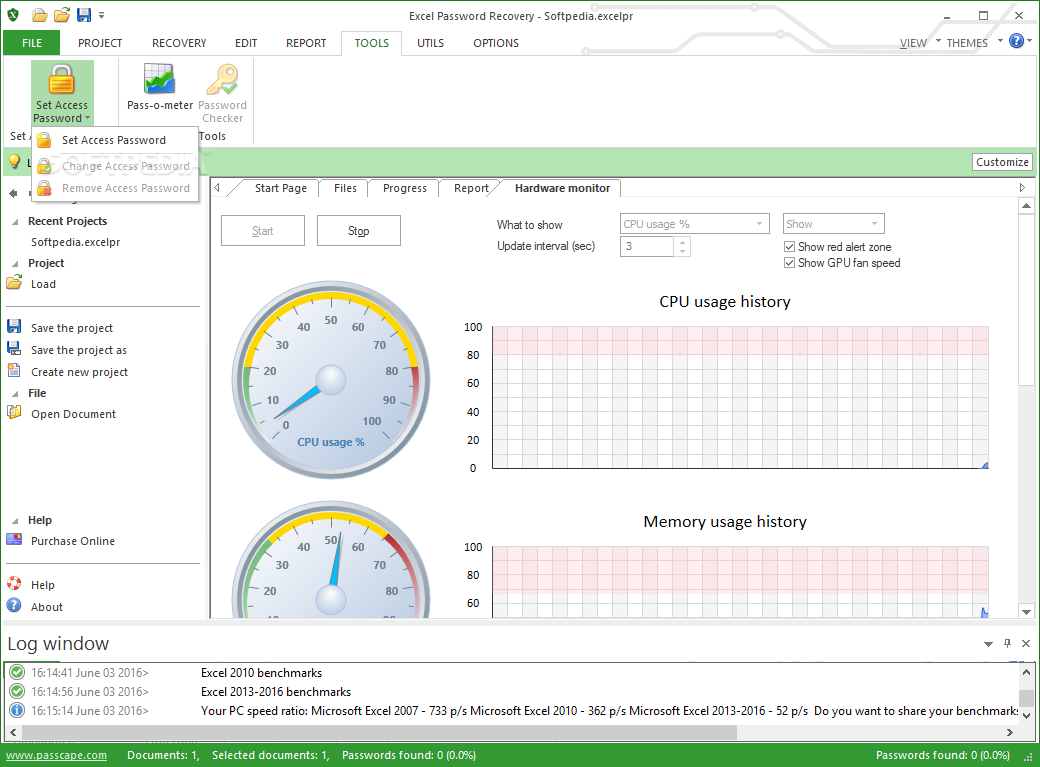The image size is (1040, 767).
Task: Click the blue help question icon beside THEMES
Action: 1016,41
